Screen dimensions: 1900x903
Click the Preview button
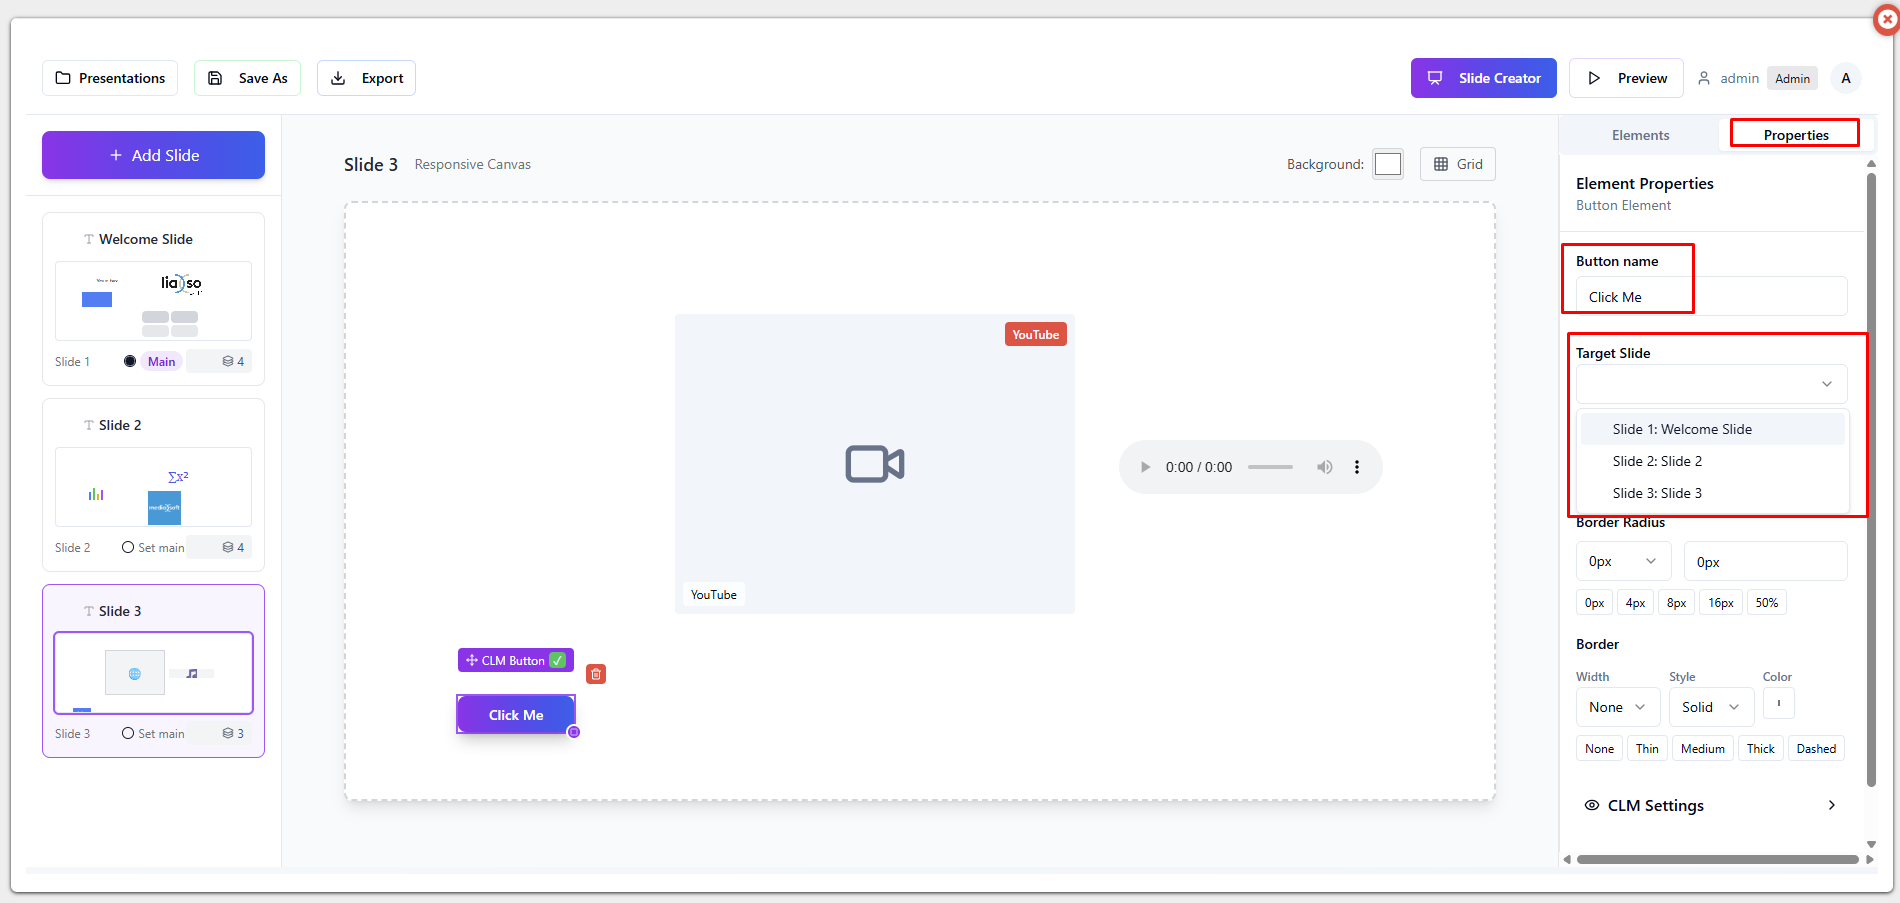pos(1626,78)
